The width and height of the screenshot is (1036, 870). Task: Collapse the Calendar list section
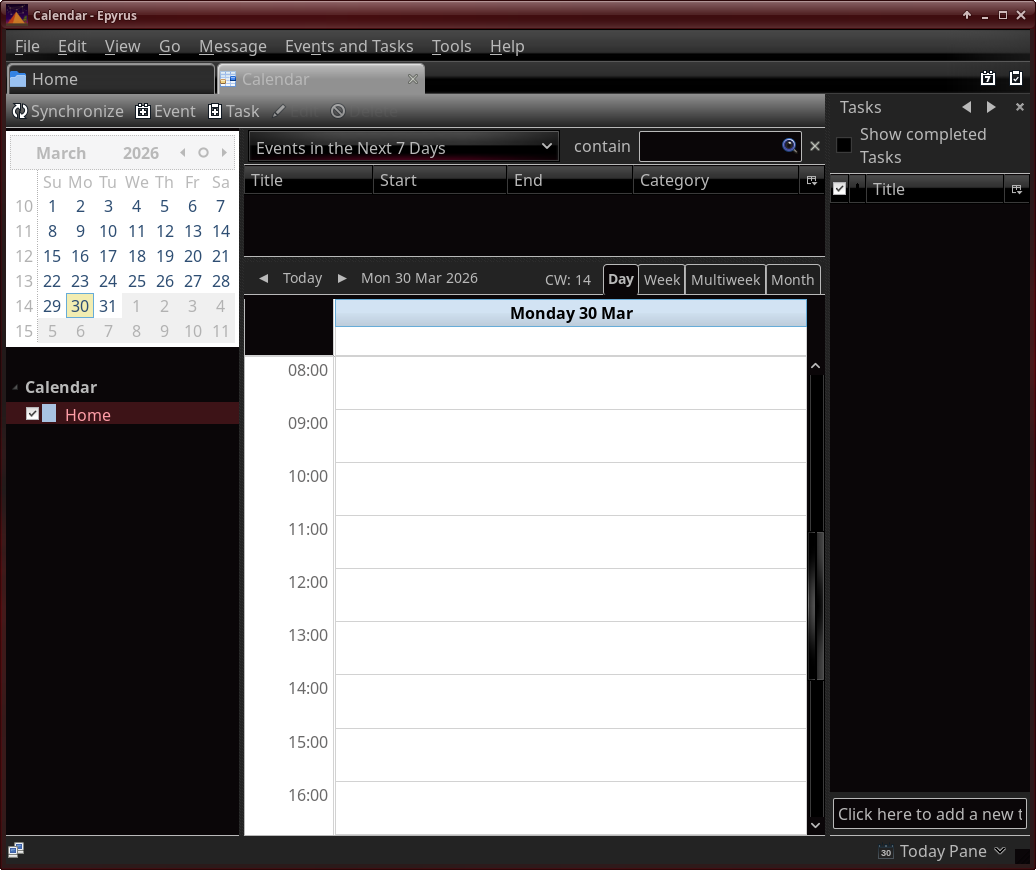click(15, 387)
